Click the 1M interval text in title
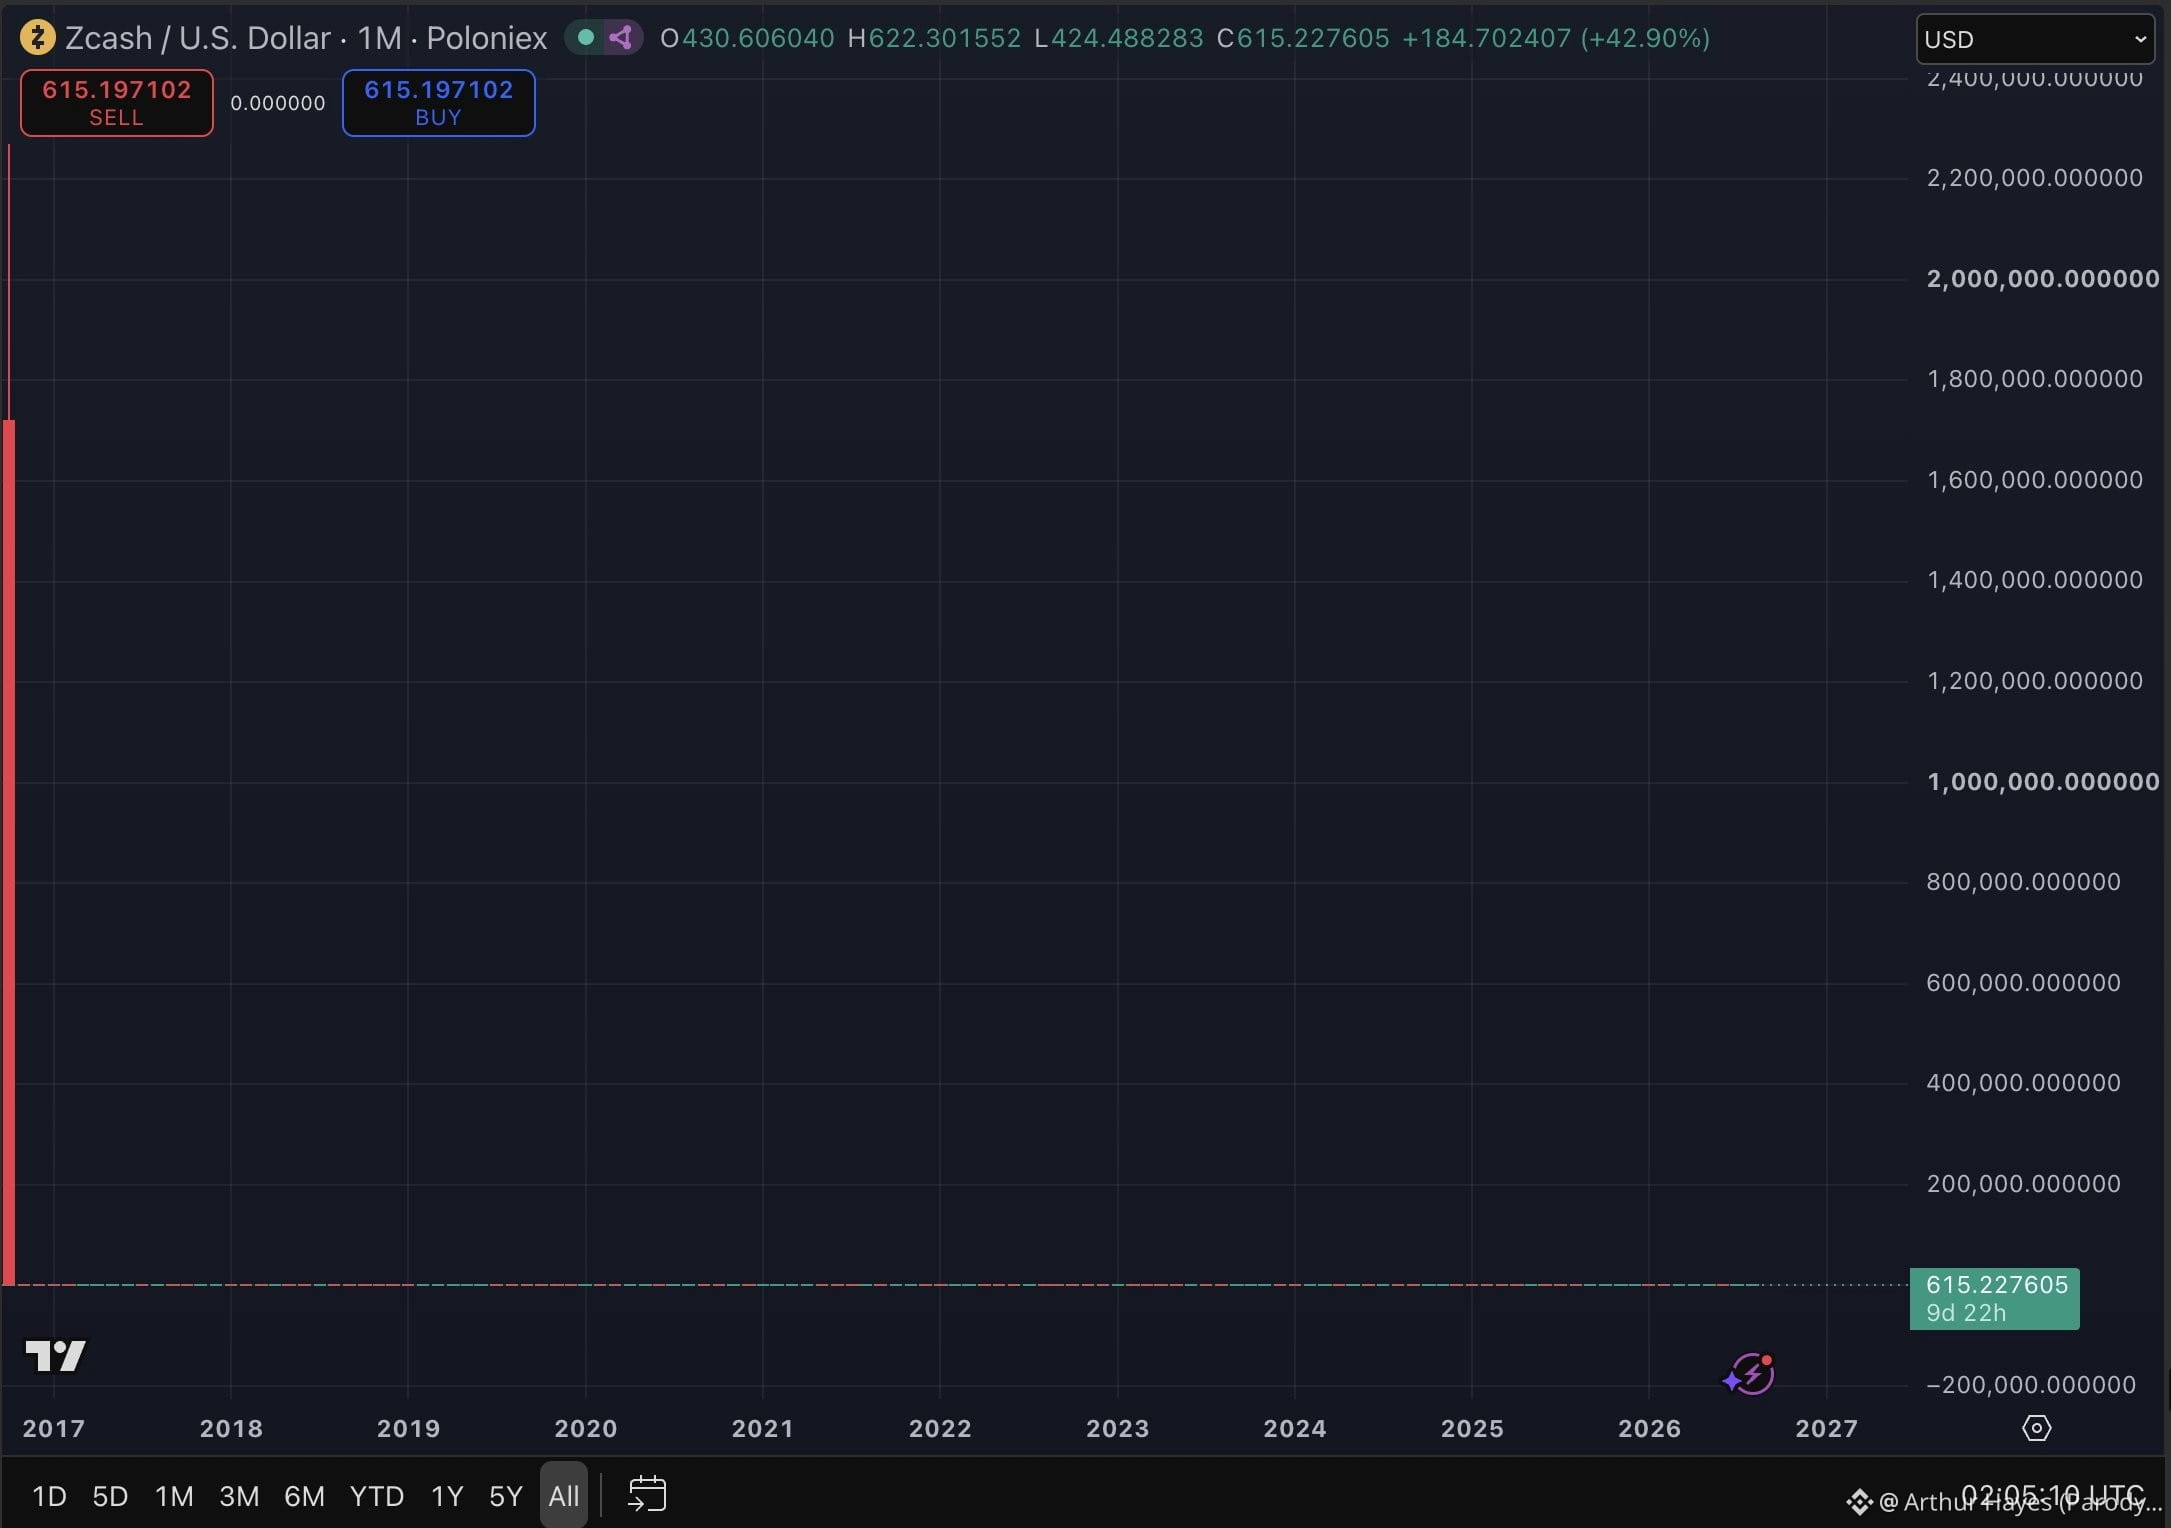The height and width of the screenshot is (1528, 2171). click(x=379, y=38)
